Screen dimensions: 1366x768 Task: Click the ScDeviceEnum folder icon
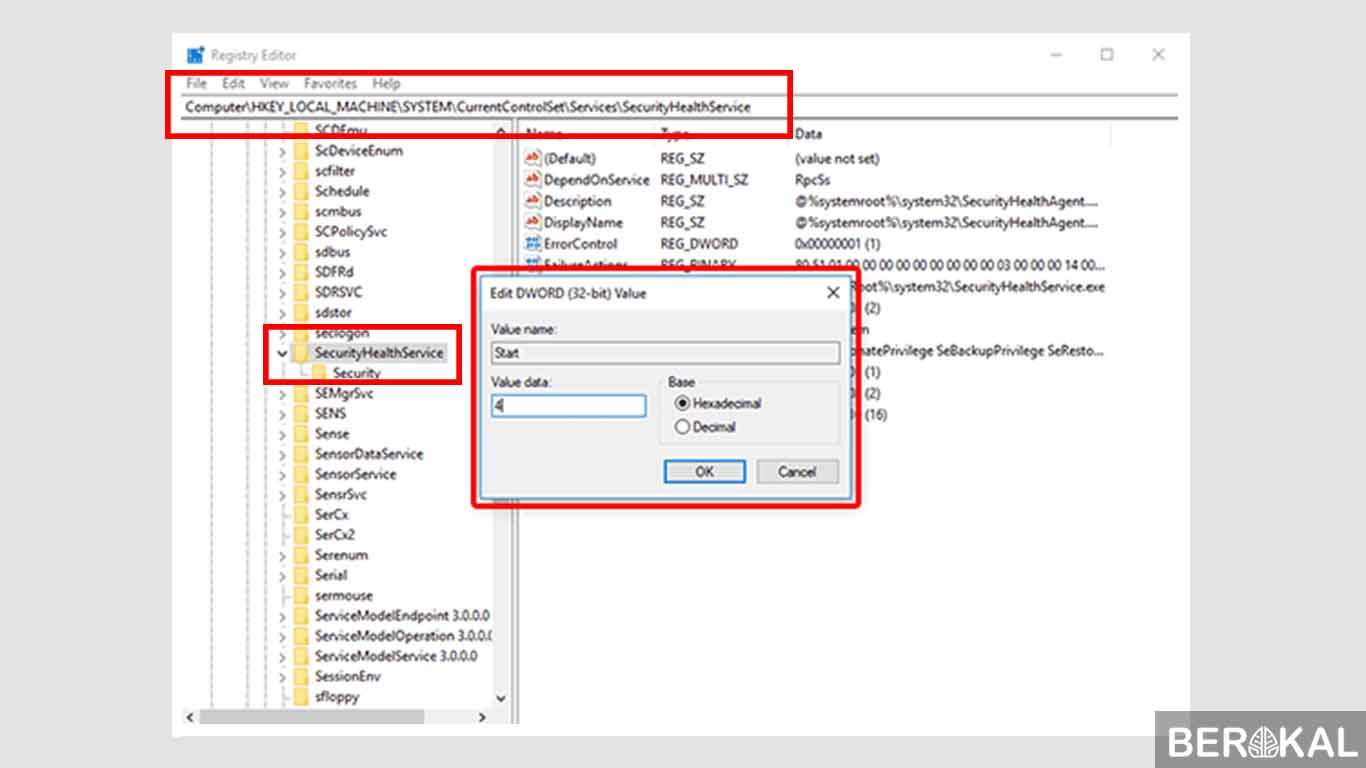(x=301, y=151)
